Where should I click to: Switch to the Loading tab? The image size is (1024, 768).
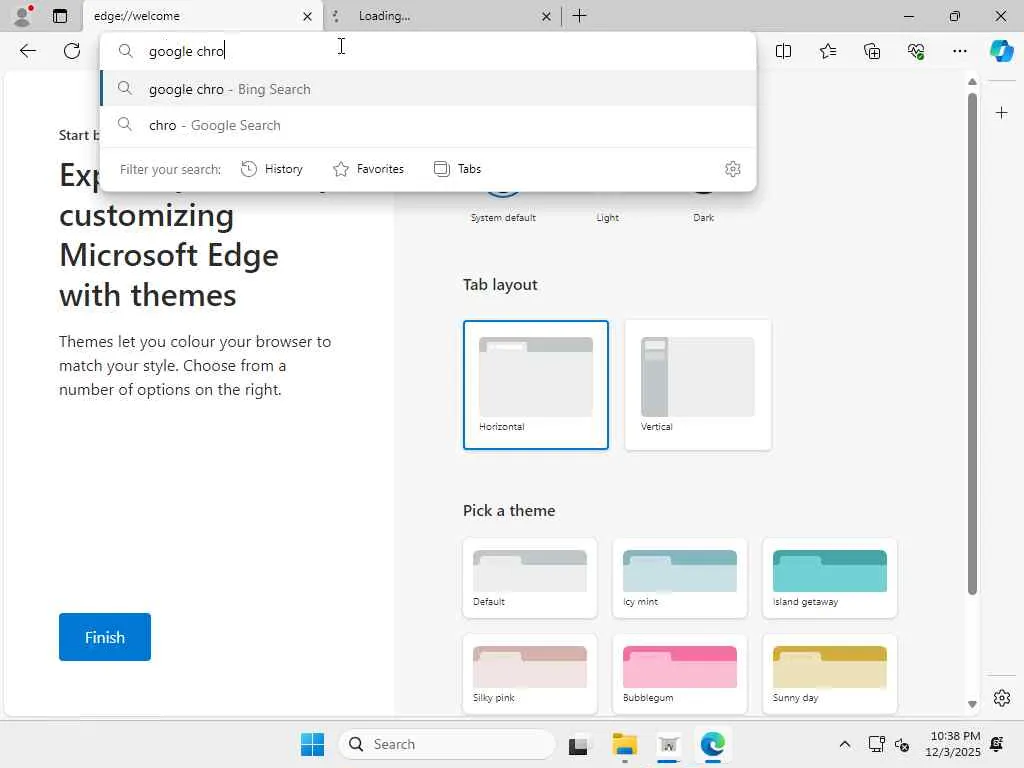click(x=442, y=16)
